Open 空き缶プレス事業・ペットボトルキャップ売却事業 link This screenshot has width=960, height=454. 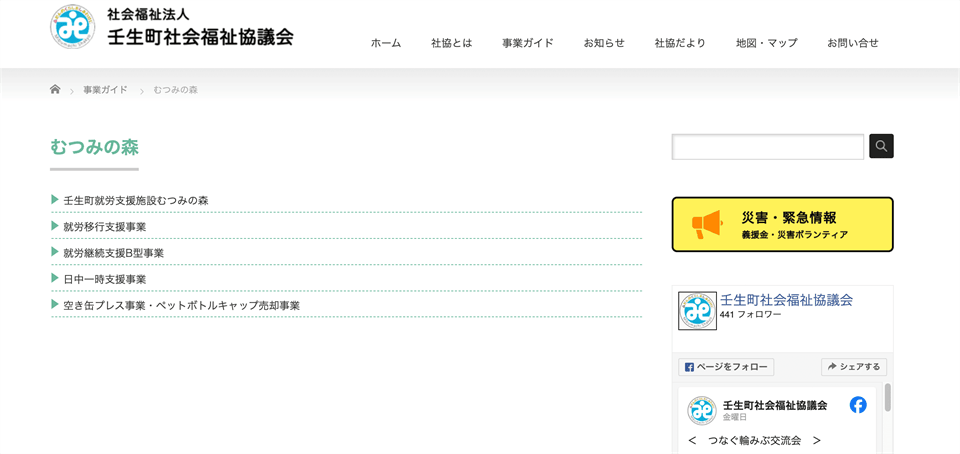coord(181,305)
